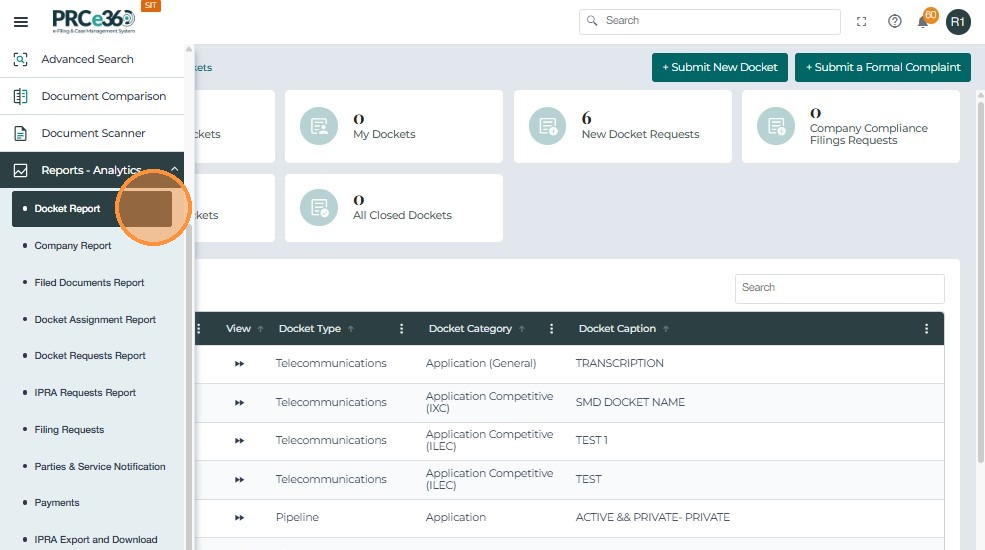985x550 pixels.
Task: Click Submit New Docket button
Action: point(719,67)
